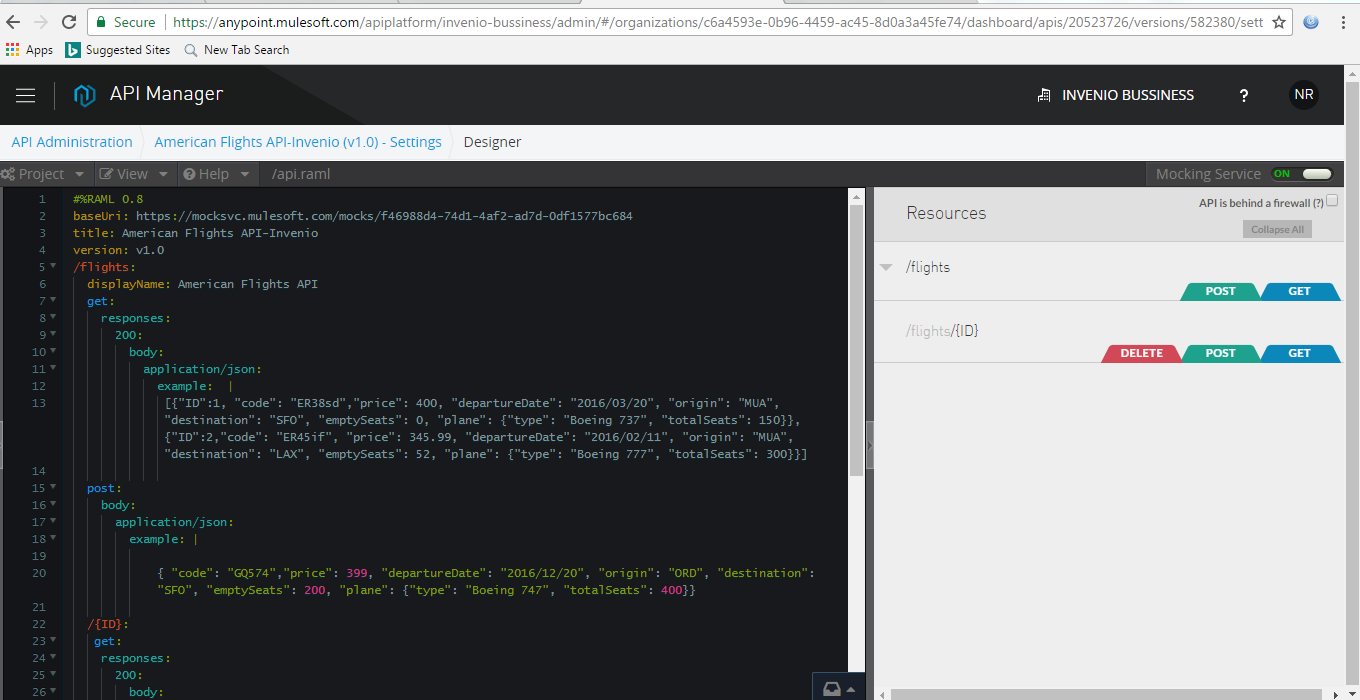Open the View dropdown menu

tap(134, 174)
